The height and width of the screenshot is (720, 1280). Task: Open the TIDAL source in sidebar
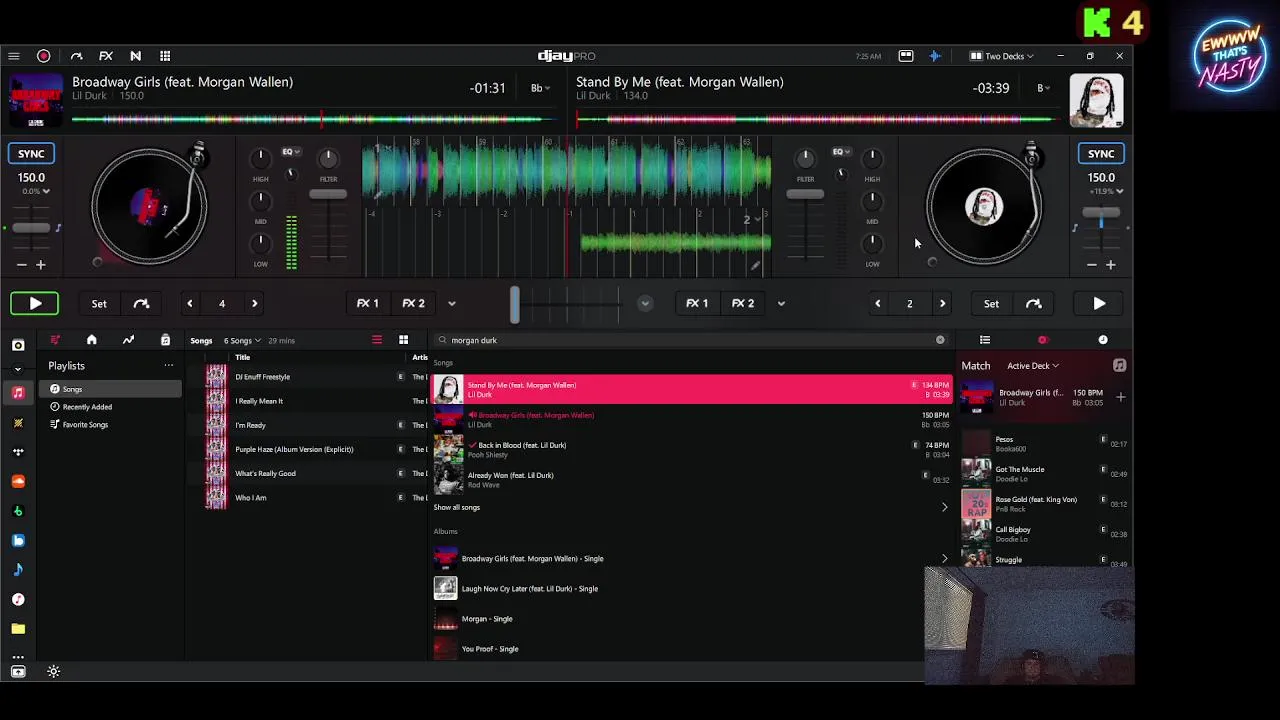[18, 452]
